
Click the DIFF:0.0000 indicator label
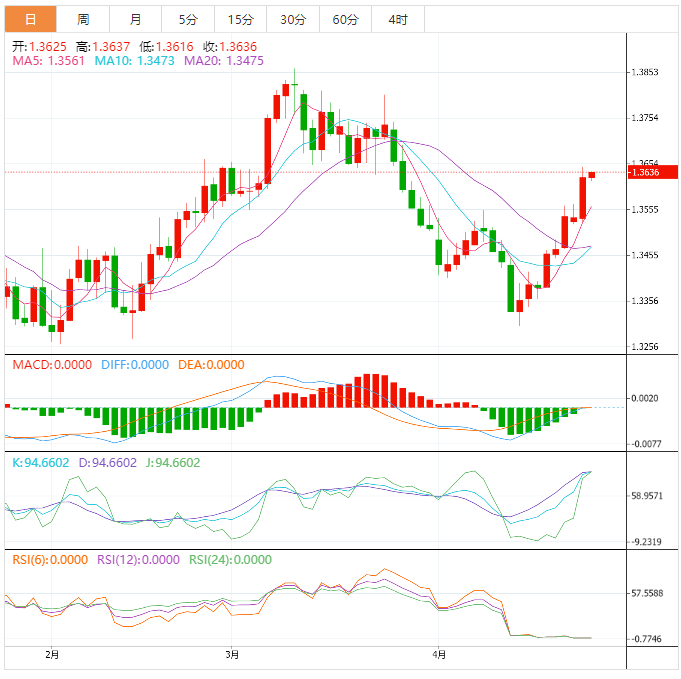(135, 364)
